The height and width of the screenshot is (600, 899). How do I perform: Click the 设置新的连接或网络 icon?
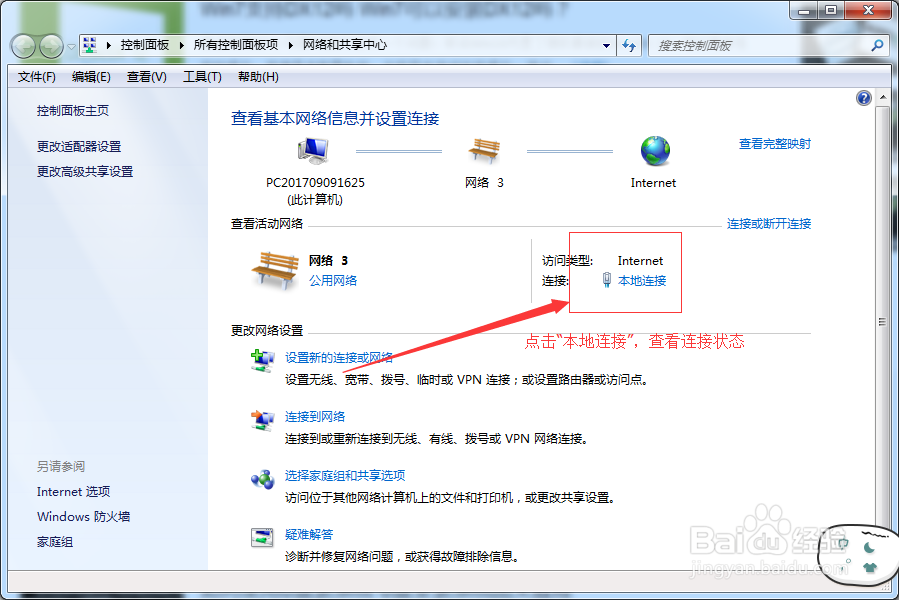(x=262, y=361)
